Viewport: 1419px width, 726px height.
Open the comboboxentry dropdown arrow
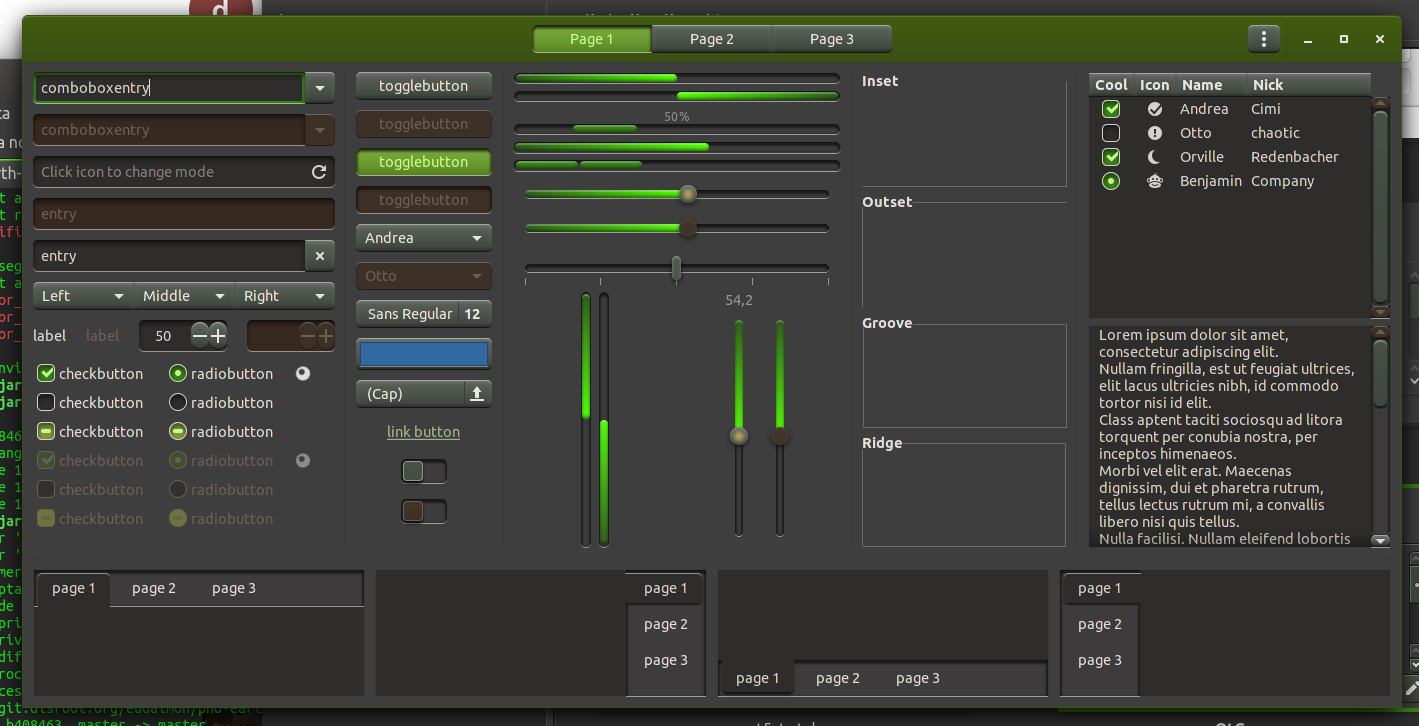[319, 88]
